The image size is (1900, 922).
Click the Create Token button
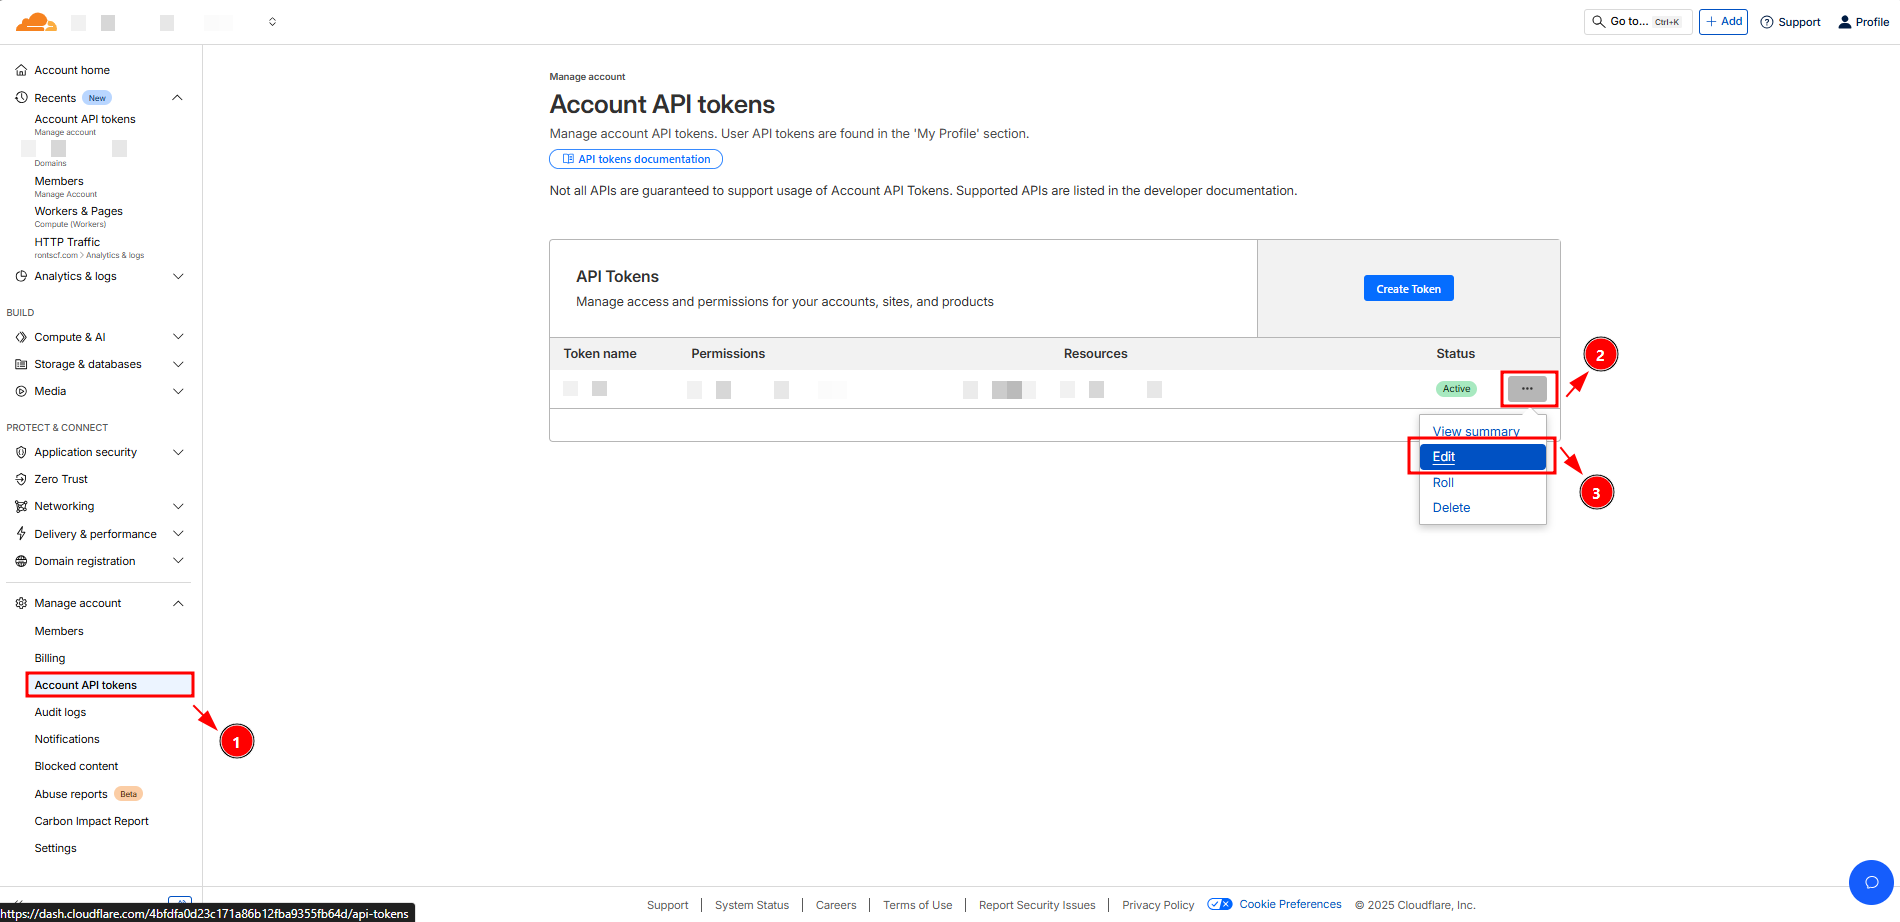[1408, 289]
